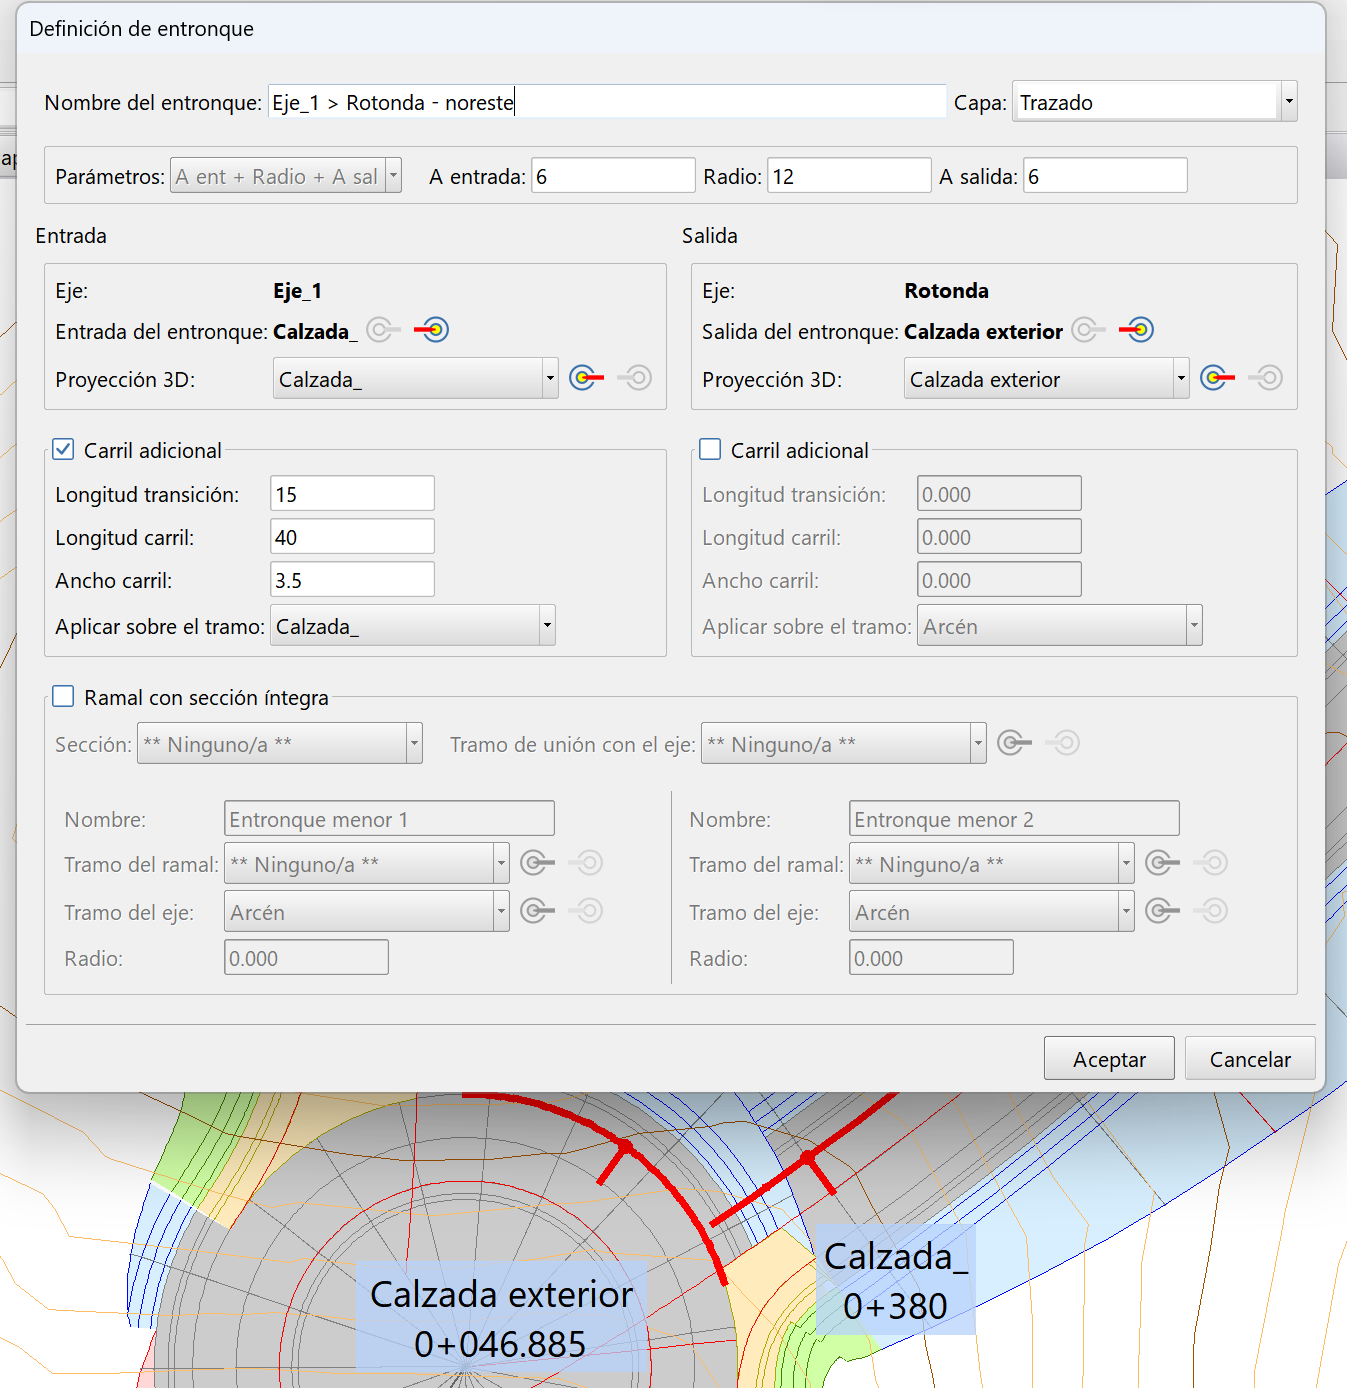Screen dimensions: 1347x1388
Task: Click the colored pick icon next to Salida Proyección 3D
Action: tap(1217, 378)
